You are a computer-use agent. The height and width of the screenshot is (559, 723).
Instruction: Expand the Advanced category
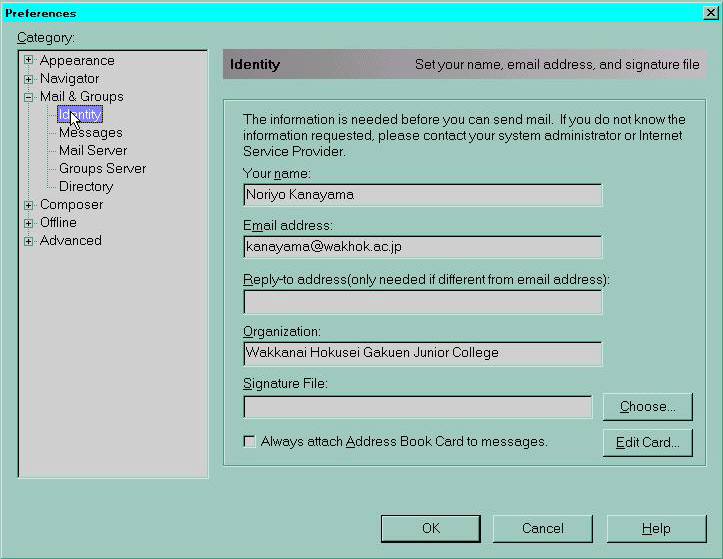(29, 241)
